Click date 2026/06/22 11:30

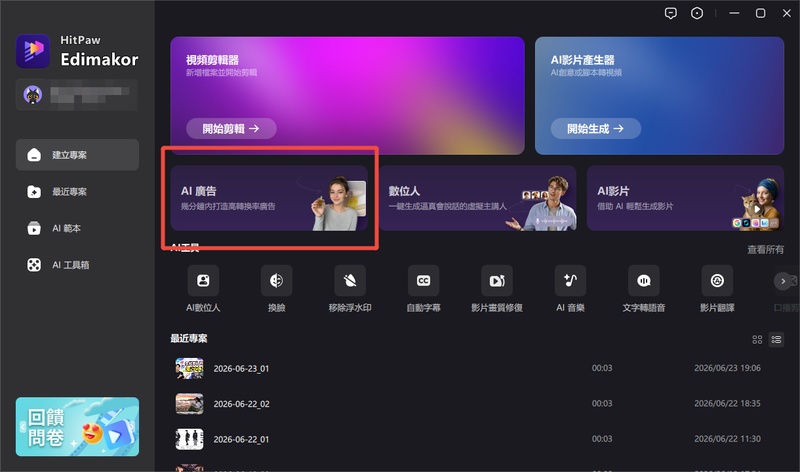tap(727, 439)
